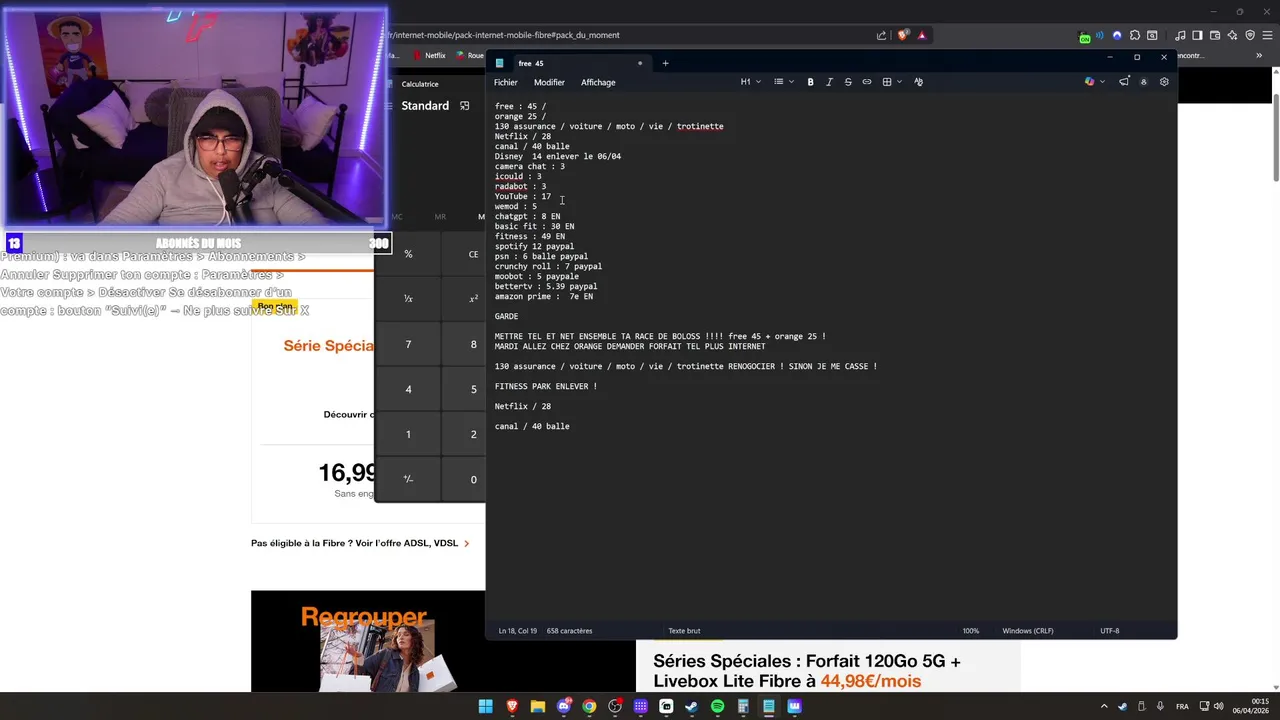
Task: Click the 'YouTube : 17' line in the note
Action: 523,196
